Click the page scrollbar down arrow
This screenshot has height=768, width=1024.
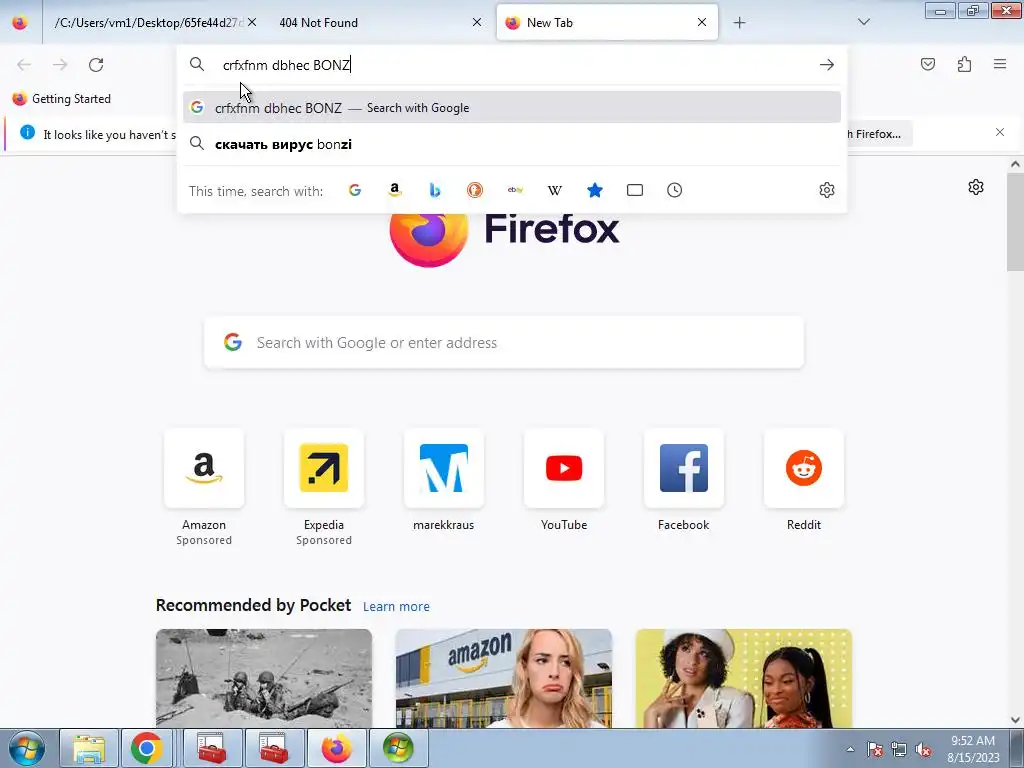(1015, 720)
